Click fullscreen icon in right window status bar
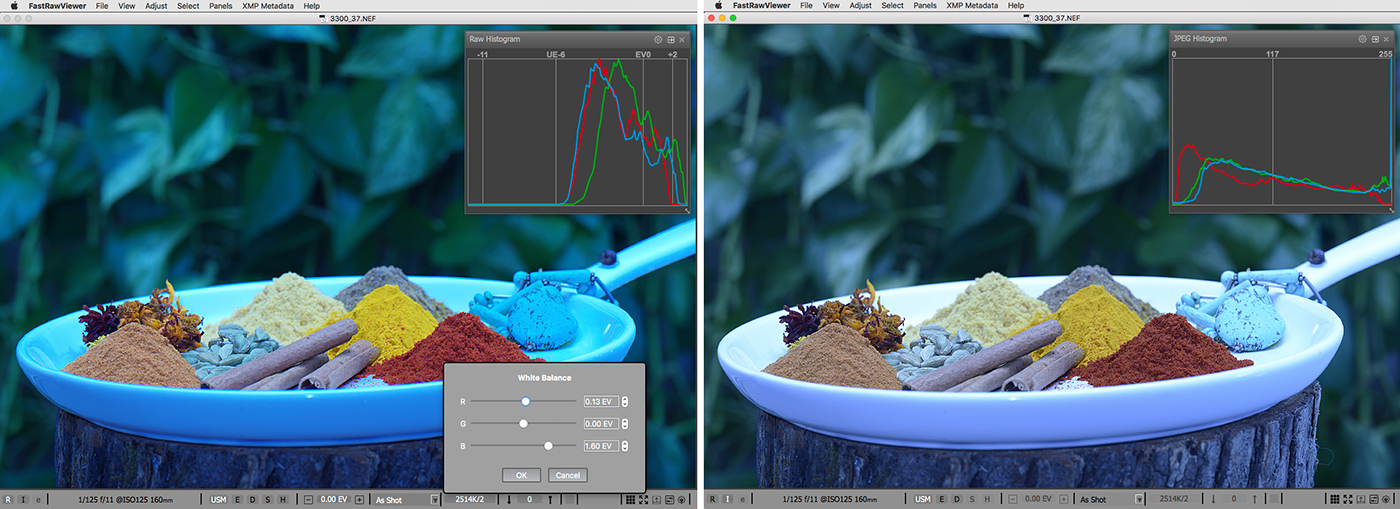Image resolution: width=1400 pixels, height=509 pixels. point(1349,499)
